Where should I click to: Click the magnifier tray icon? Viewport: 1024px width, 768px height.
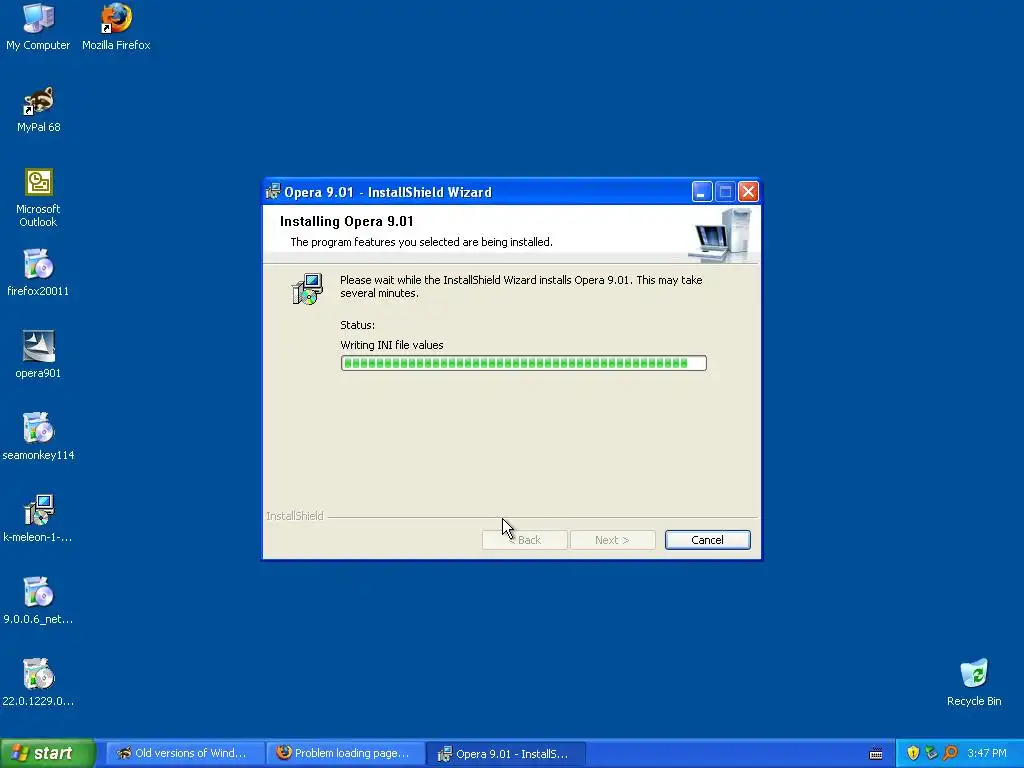[950, 753]
